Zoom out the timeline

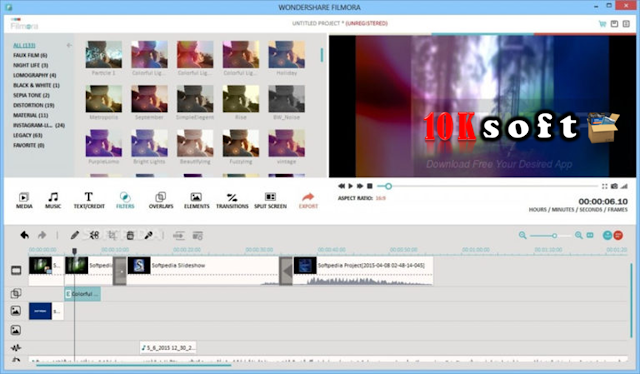[x=522, y=235]
